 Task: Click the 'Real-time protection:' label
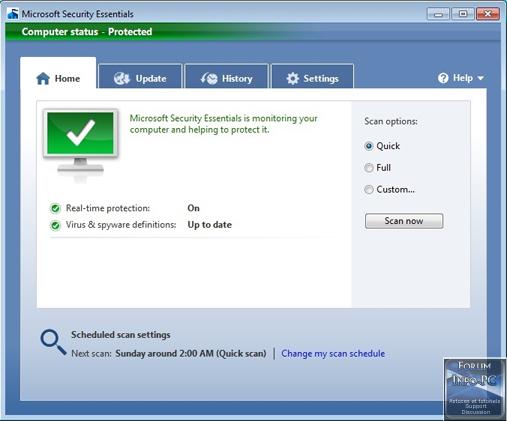(108, 208)
